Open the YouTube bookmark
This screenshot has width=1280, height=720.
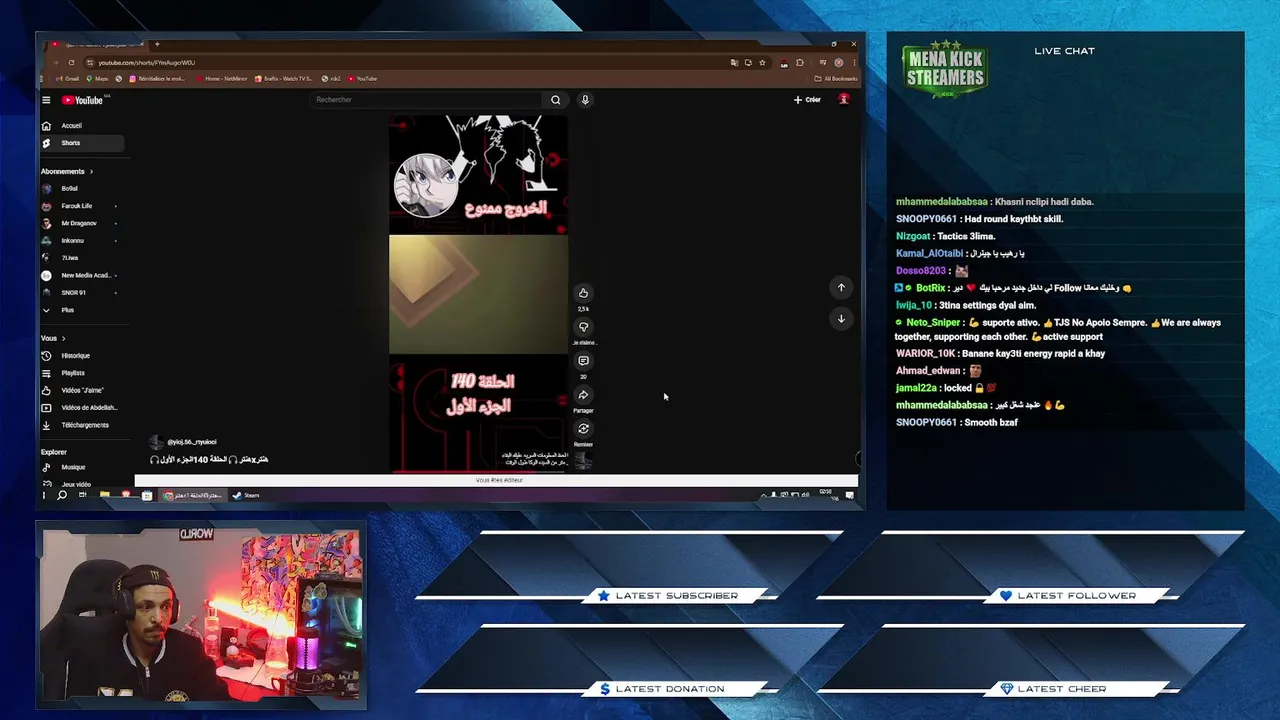pyautogui.click(x=362, y=79)
